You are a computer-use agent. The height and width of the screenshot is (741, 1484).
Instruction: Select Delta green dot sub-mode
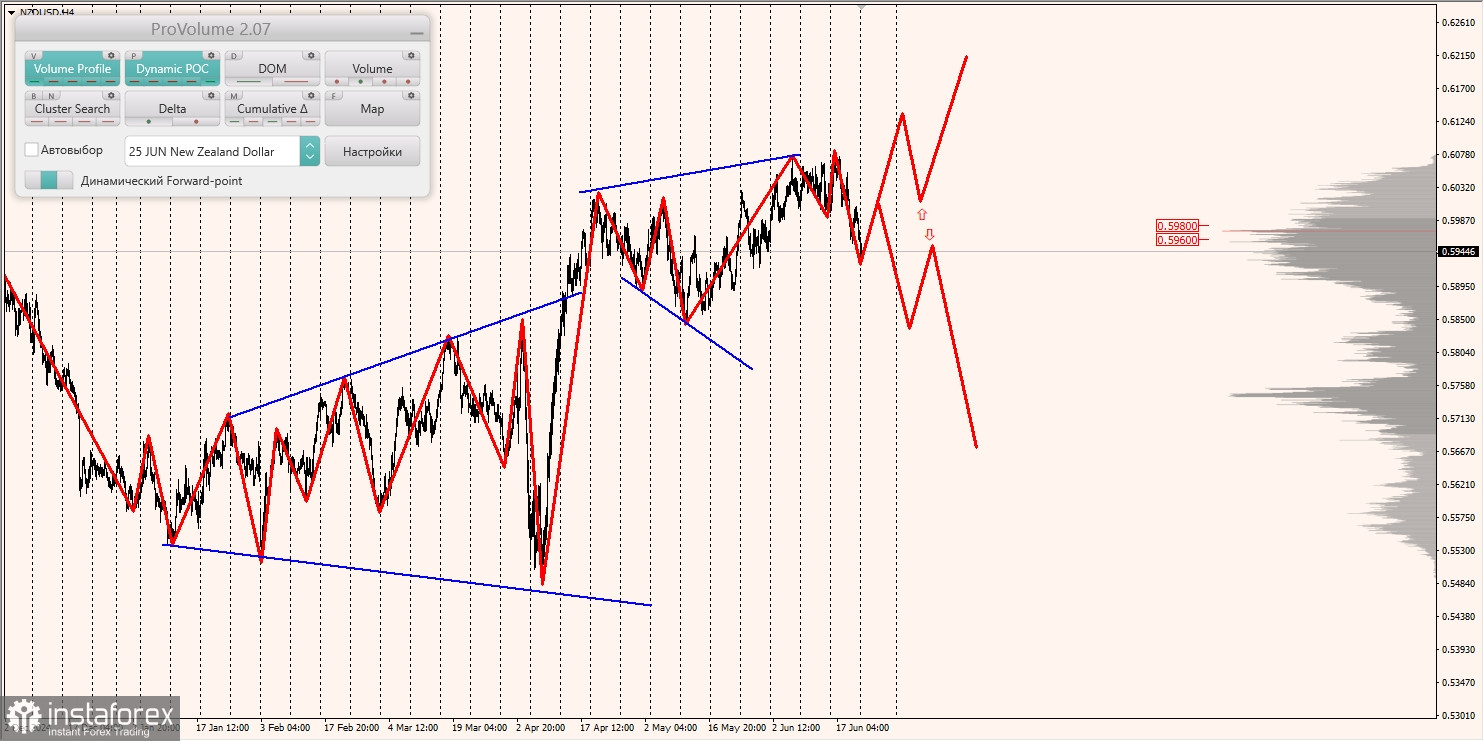(x=149, y=121)
